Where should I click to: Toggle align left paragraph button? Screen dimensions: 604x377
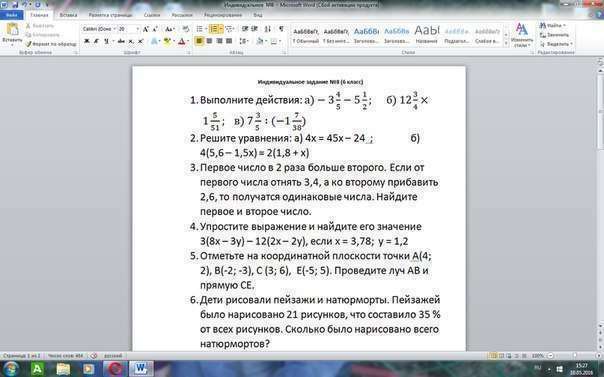199,41
